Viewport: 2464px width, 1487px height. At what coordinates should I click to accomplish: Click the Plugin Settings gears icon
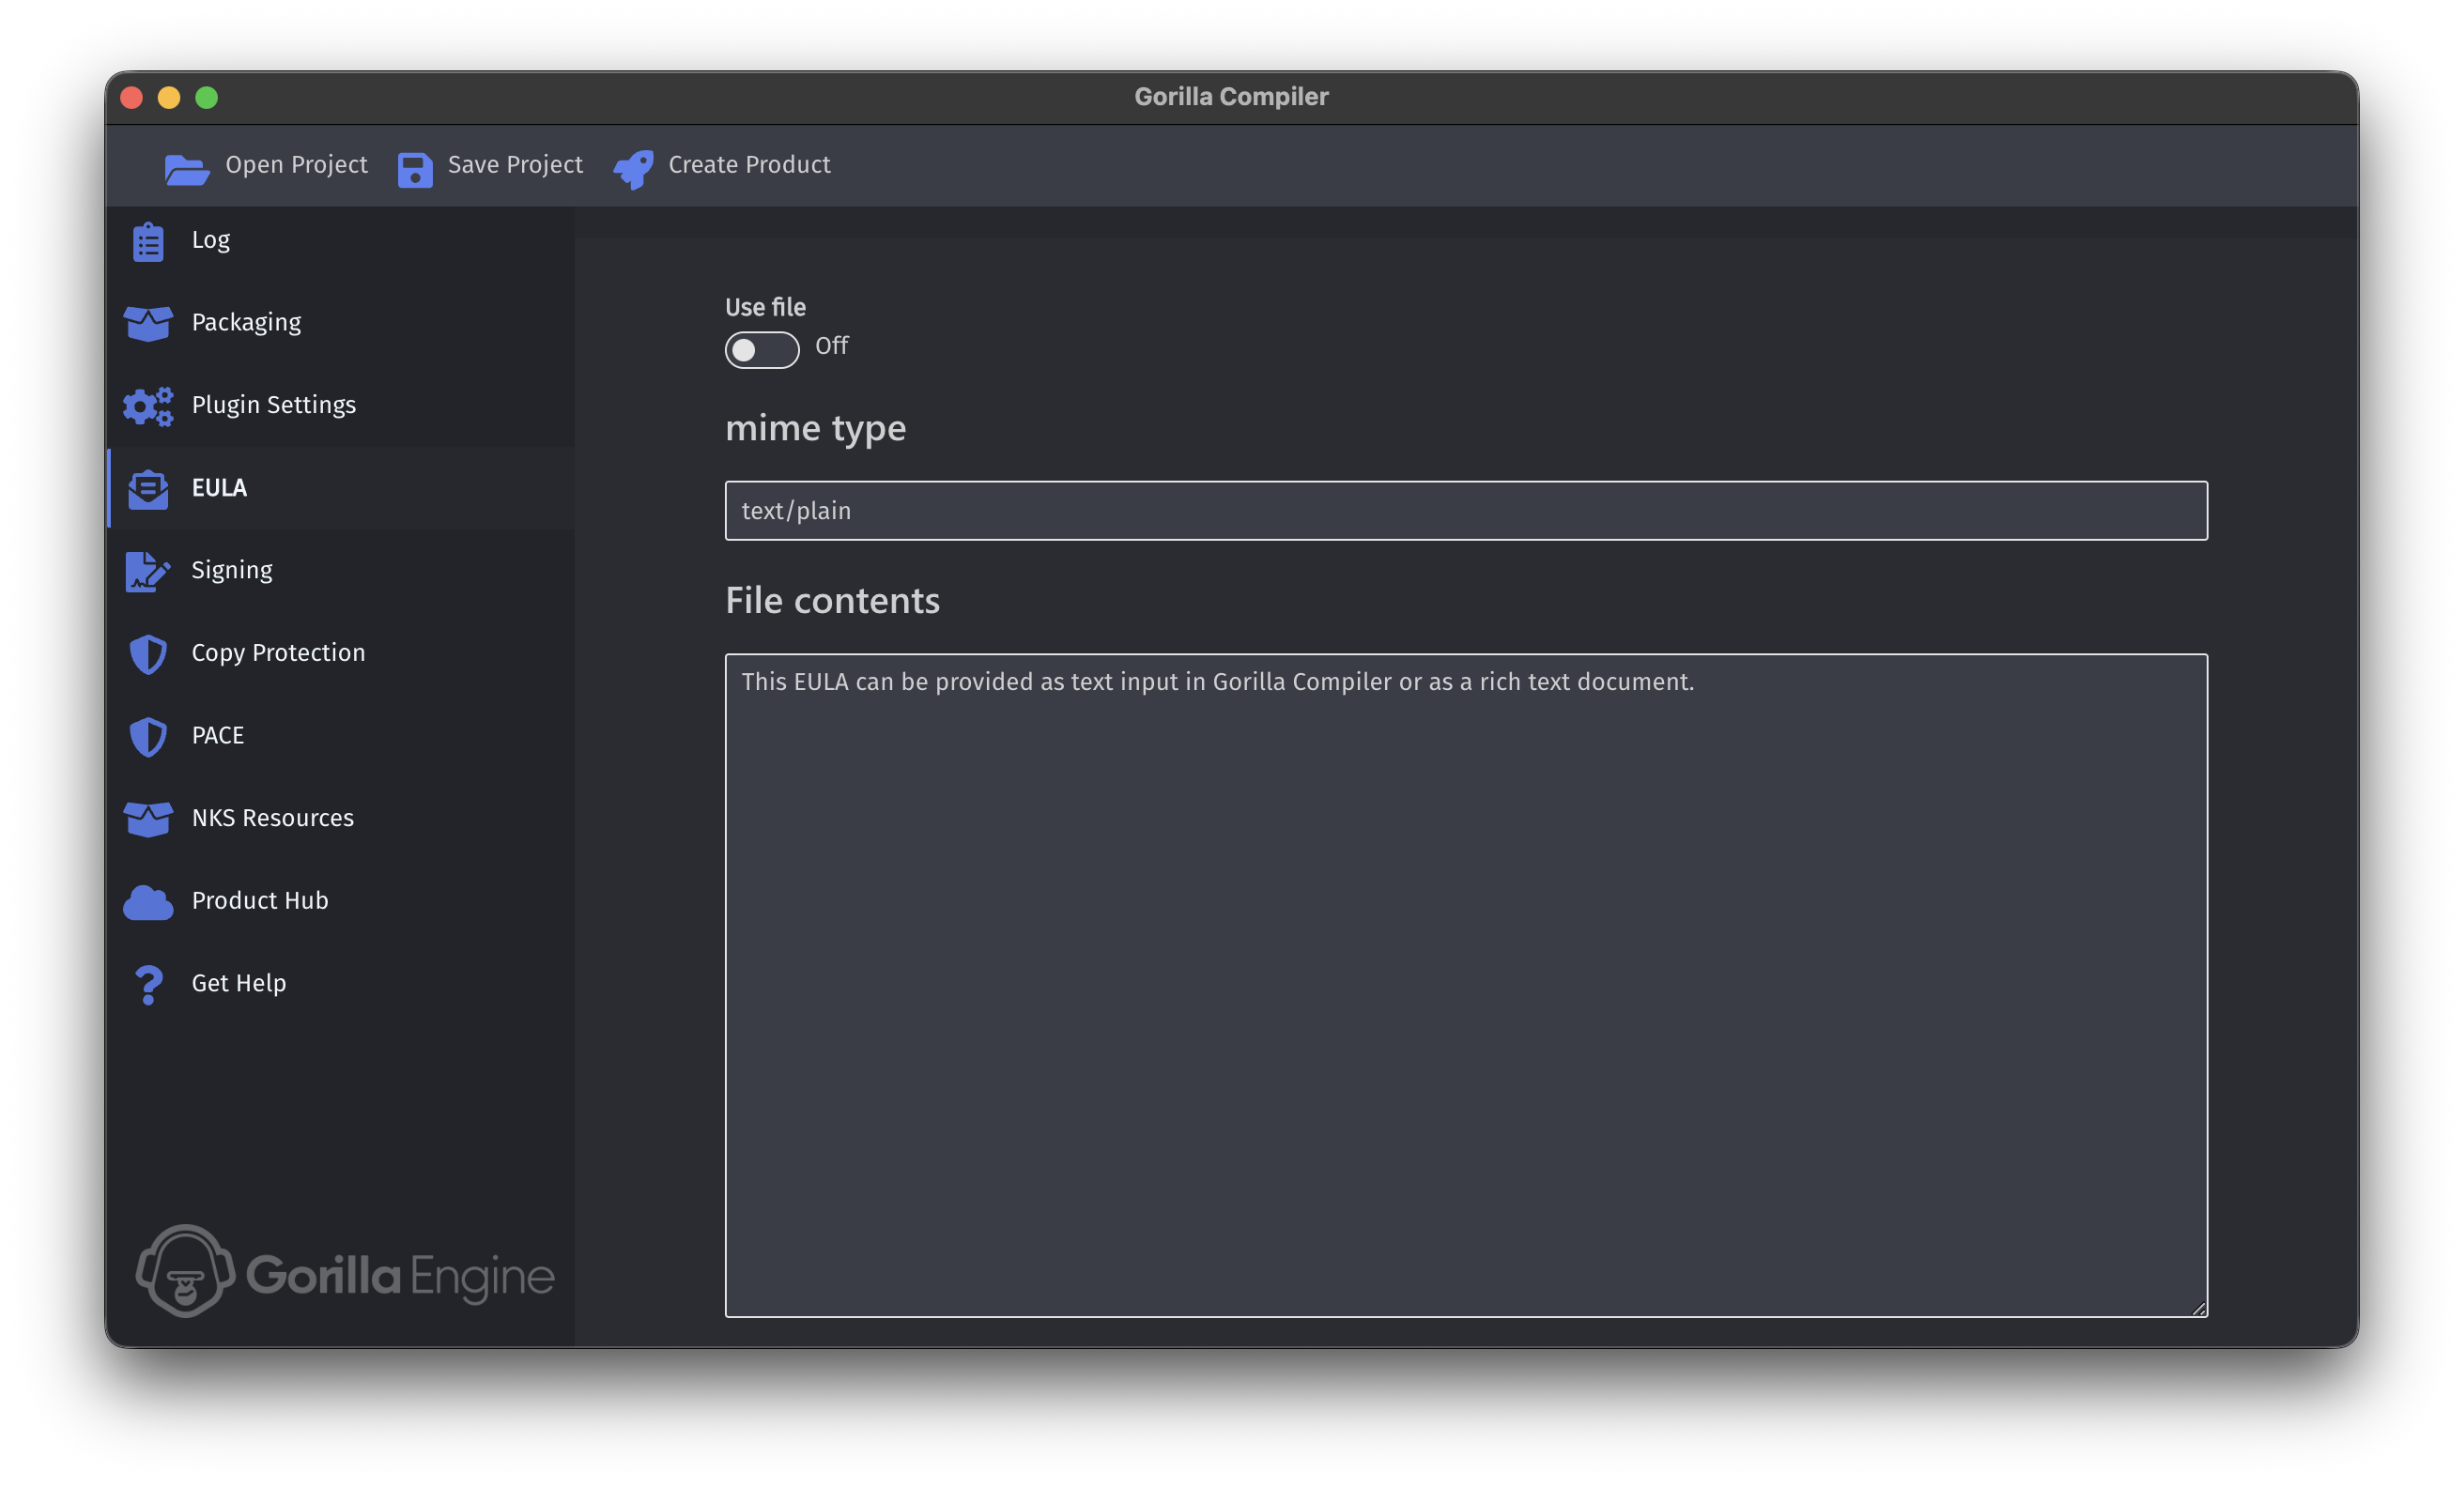pyautogui.click(x=148, y=406)
